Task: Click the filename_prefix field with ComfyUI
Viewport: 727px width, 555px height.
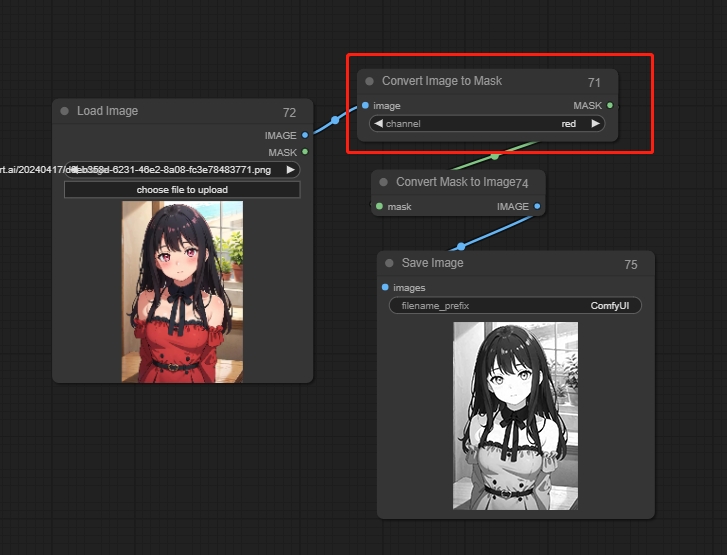Action: (x=515, y=306)
